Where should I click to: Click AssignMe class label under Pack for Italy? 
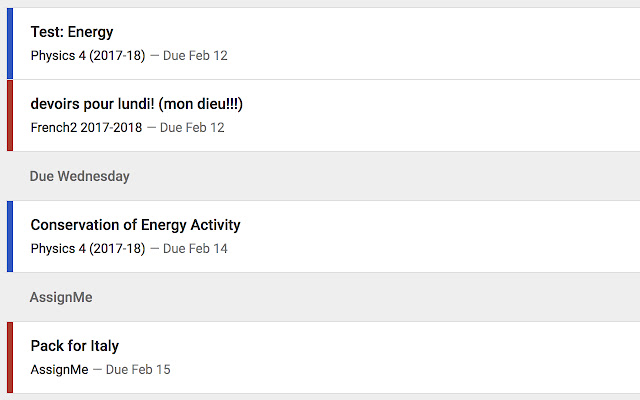(x=59, y=370)
